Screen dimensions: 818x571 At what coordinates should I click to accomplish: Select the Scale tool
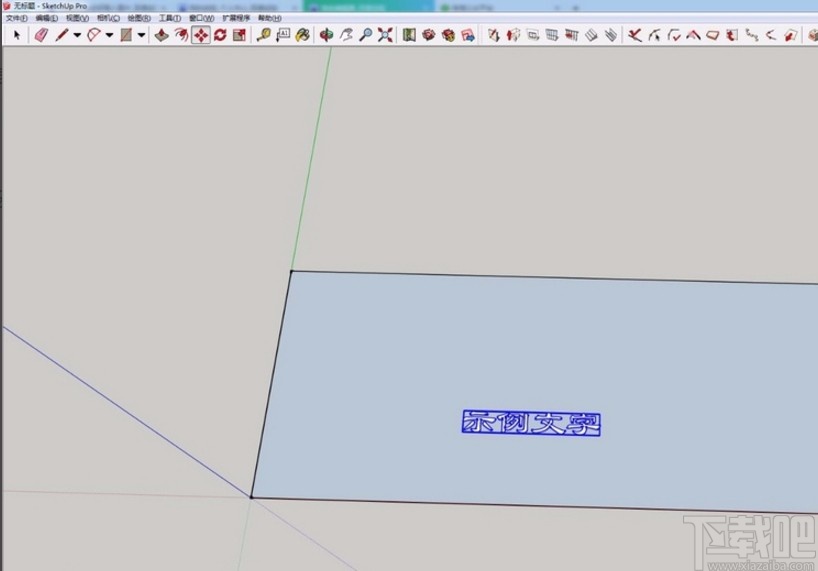point(239,35)
